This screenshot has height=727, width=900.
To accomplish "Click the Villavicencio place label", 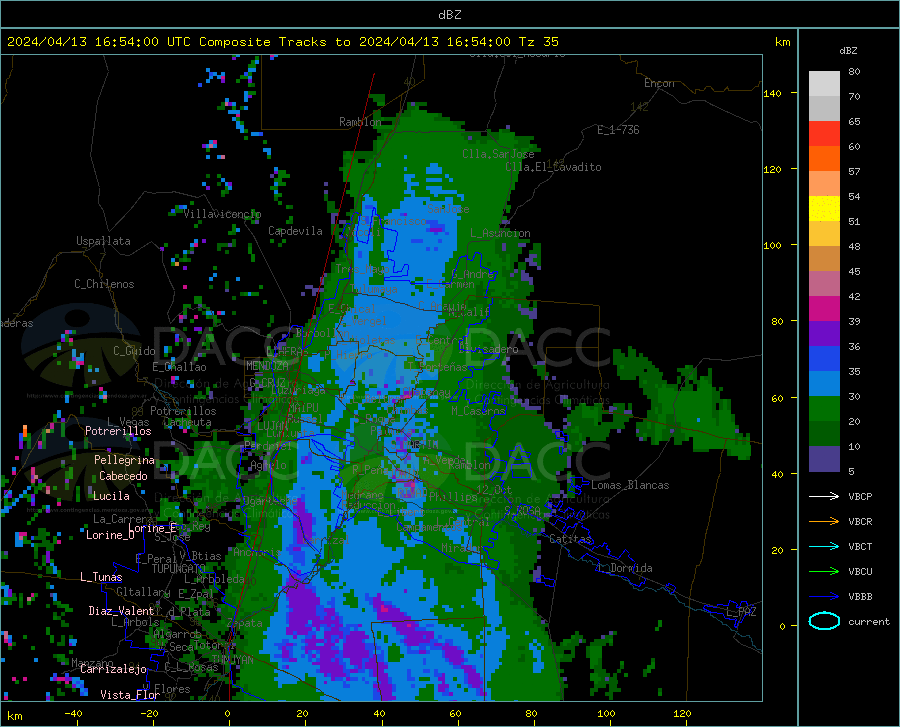I will point(222,214).
